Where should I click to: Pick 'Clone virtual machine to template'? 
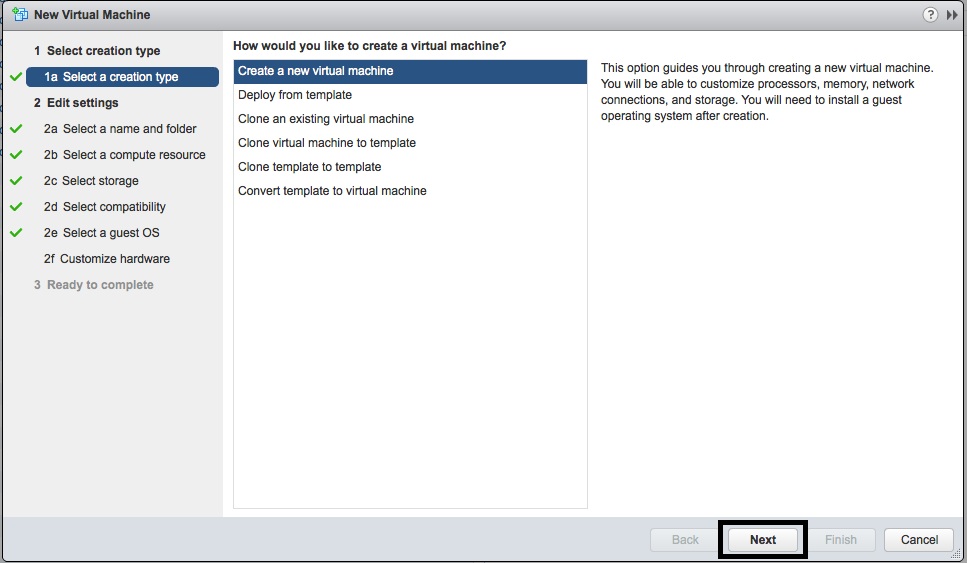327,143
